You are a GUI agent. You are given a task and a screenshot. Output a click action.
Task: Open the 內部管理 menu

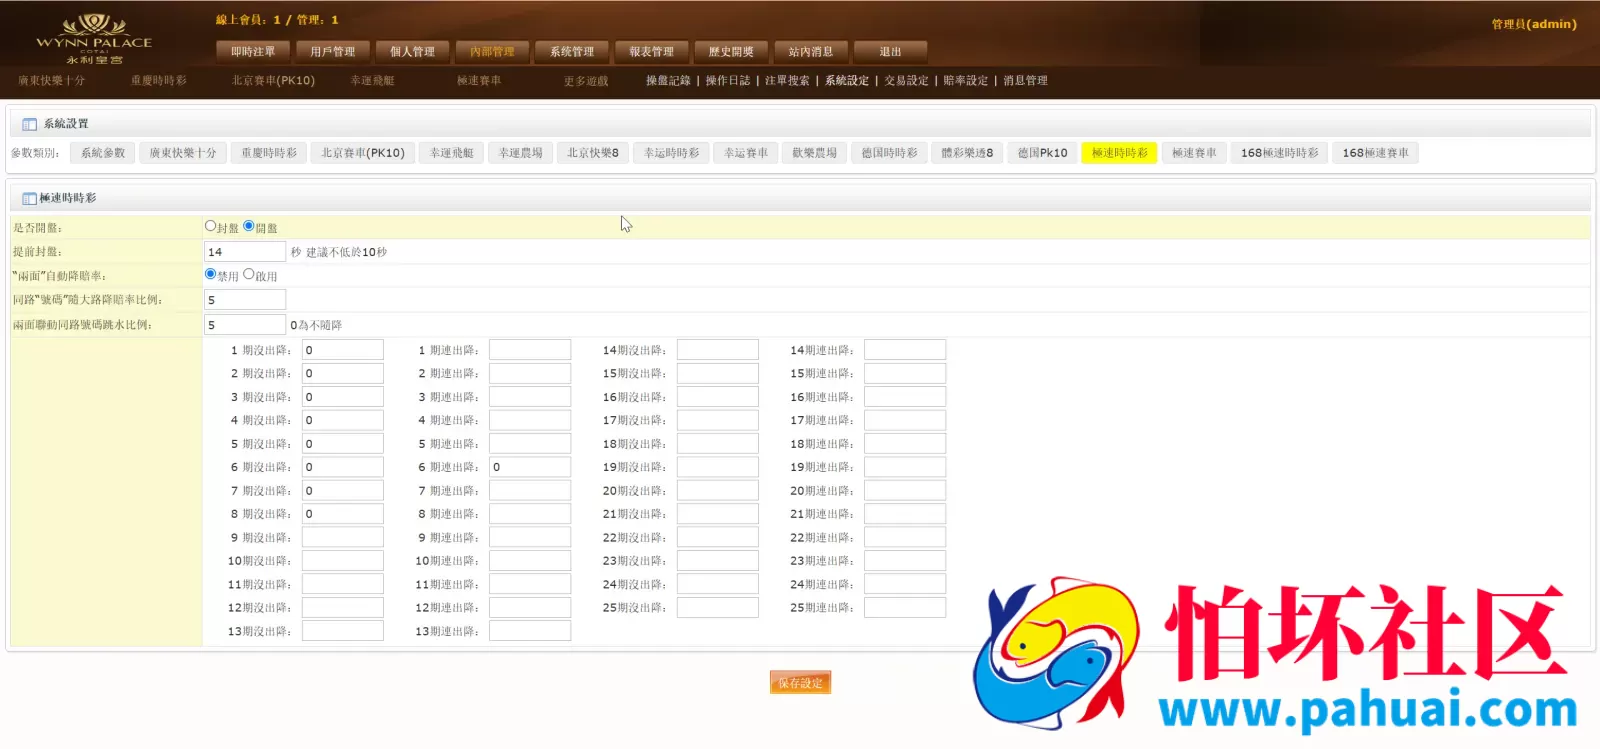point(492,51)
